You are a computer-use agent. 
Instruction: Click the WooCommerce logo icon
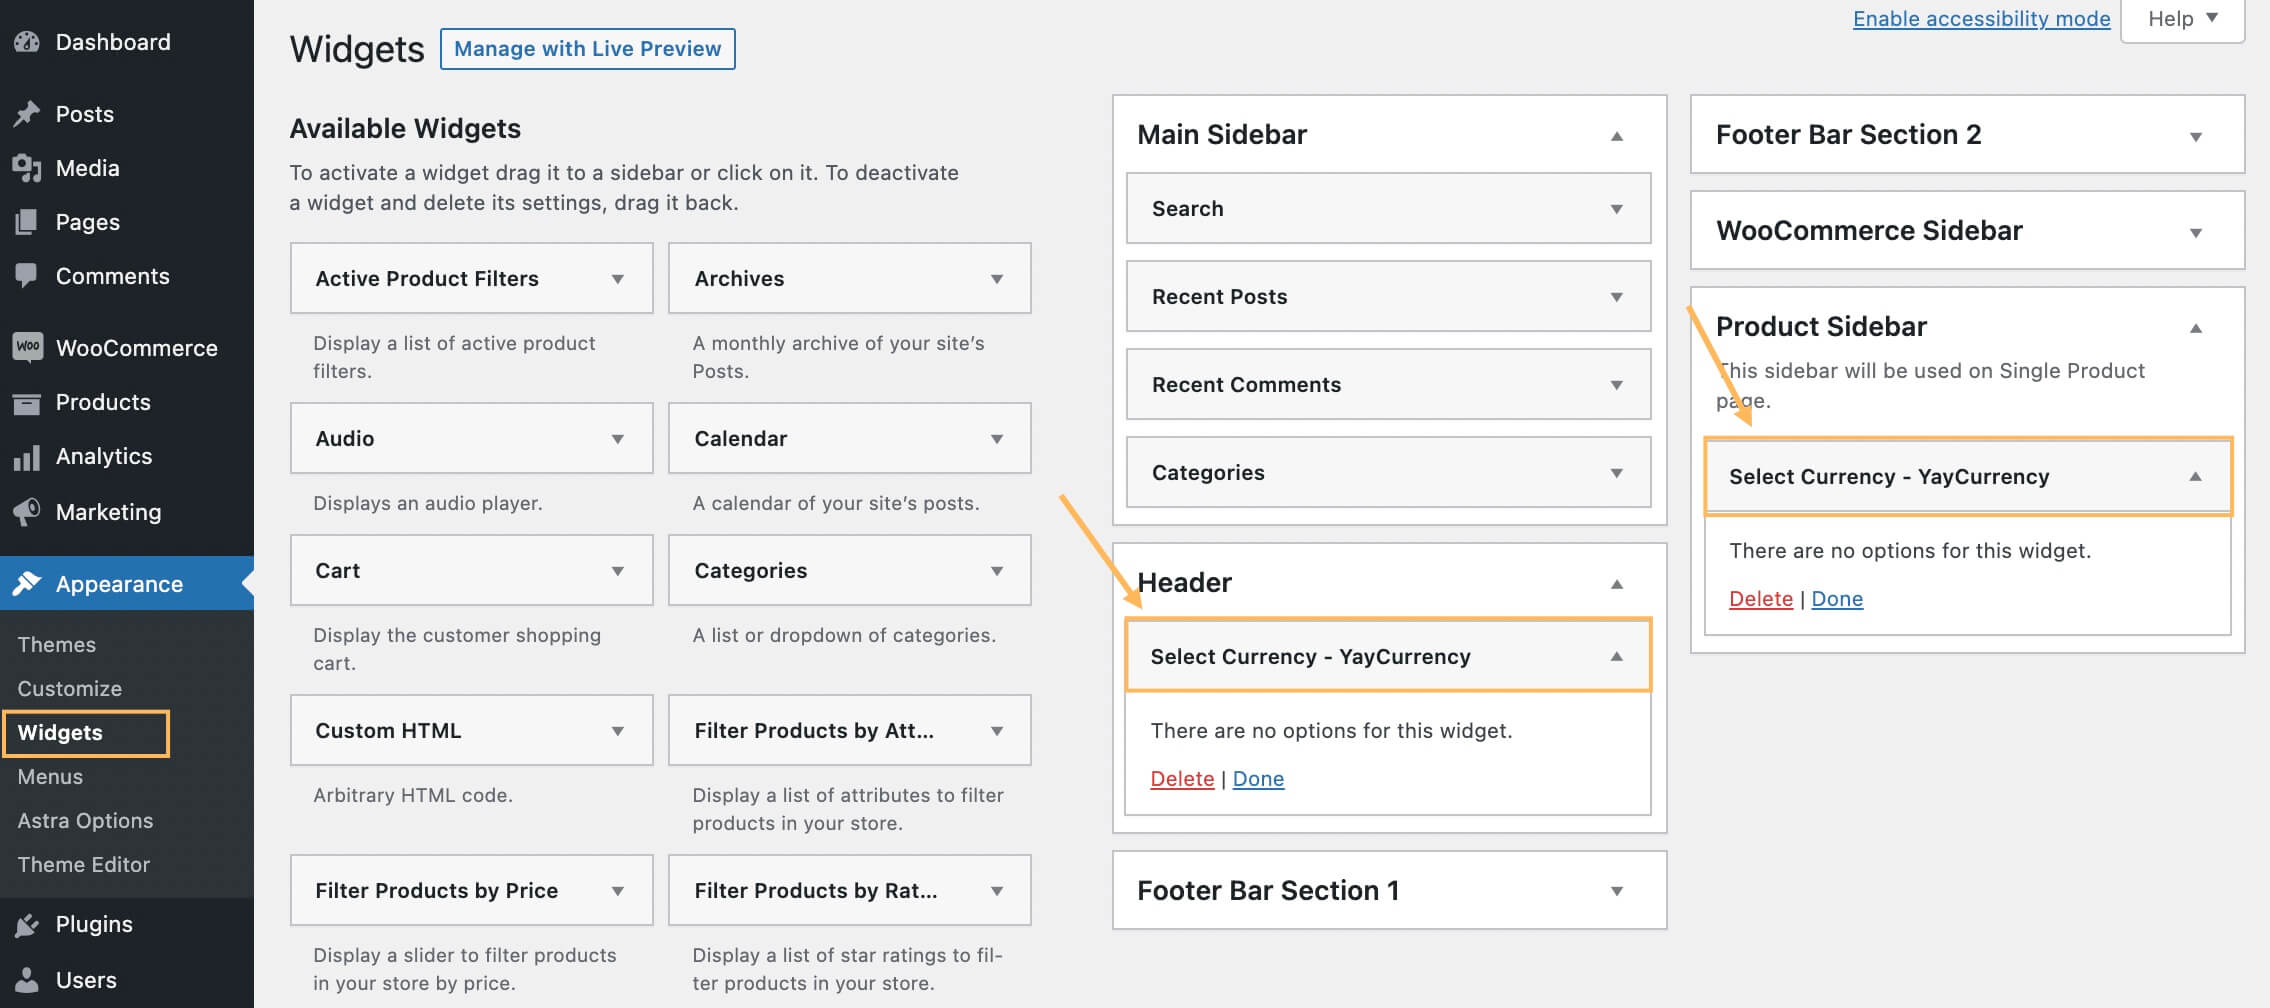tap(27, 347)
